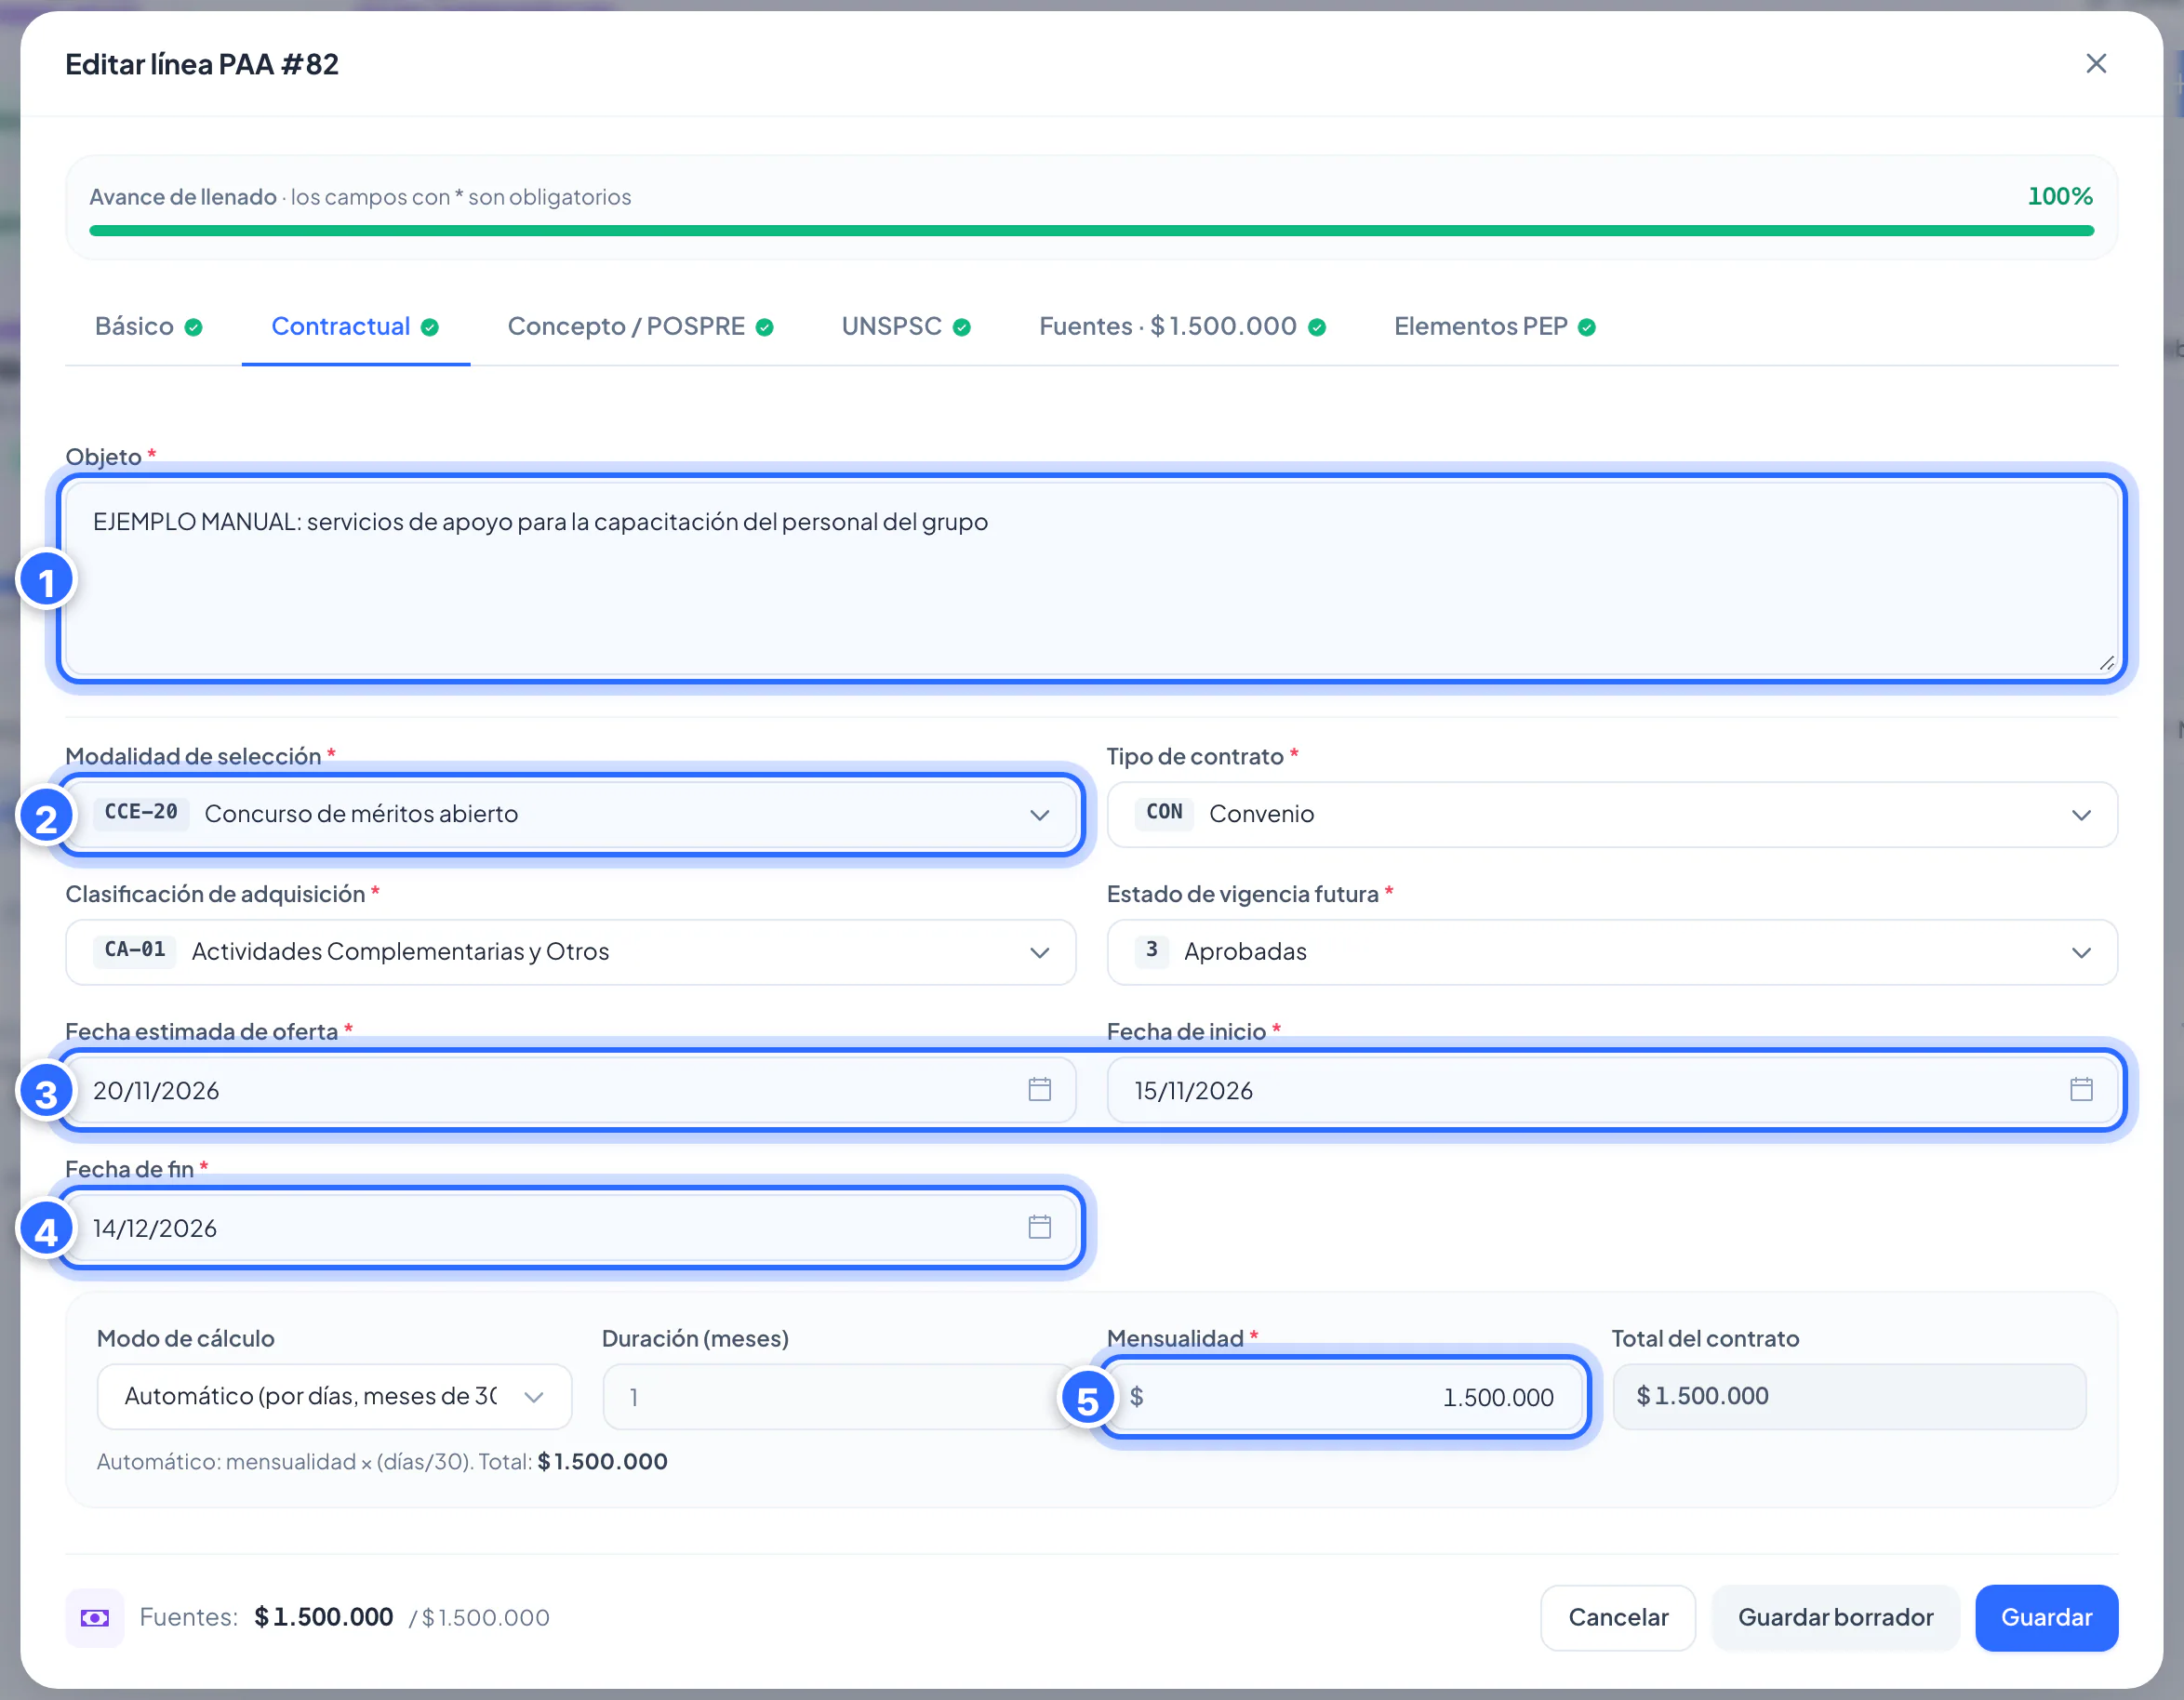Click the green check beside Concepto / POSPRE
This screenshot has height=1700, width=2184.
pyautogui.click(x=765, y=327)
